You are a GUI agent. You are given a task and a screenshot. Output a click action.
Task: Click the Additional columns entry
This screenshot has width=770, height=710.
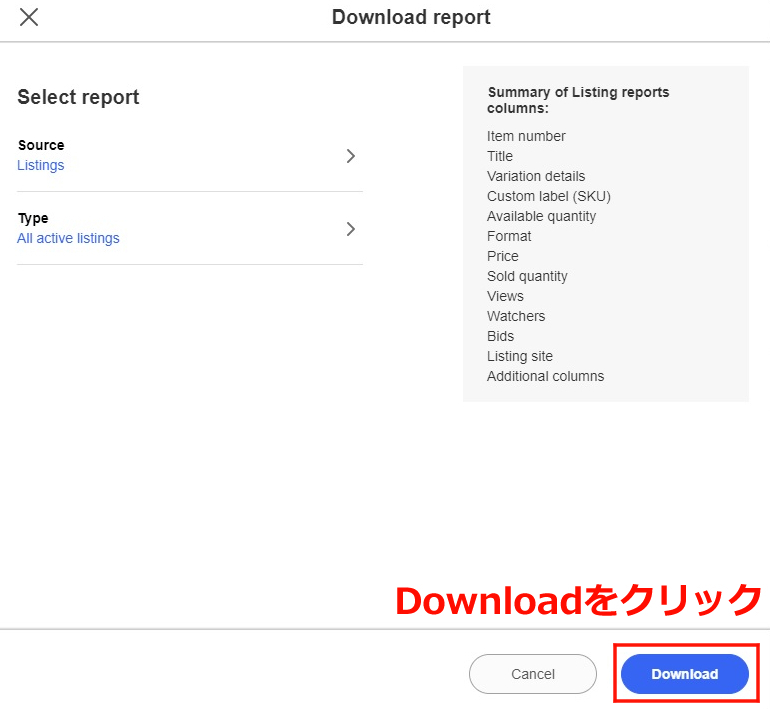[545, 376]
